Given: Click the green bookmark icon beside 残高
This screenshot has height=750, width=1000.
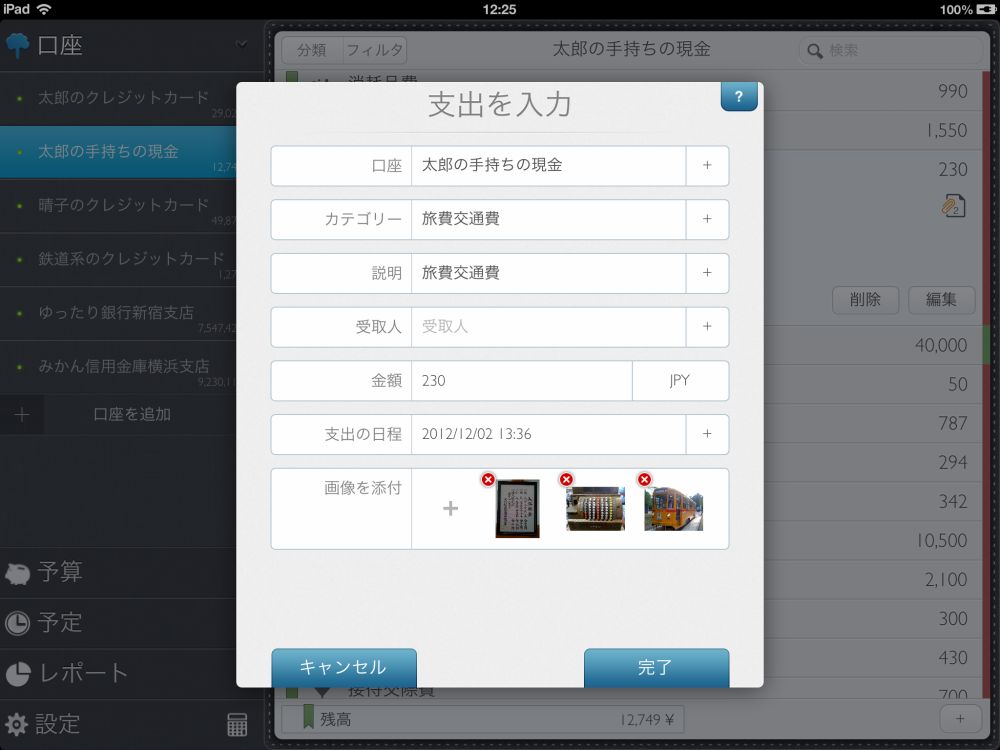Looking at the screenshot, I should click(x=309, y=717).
